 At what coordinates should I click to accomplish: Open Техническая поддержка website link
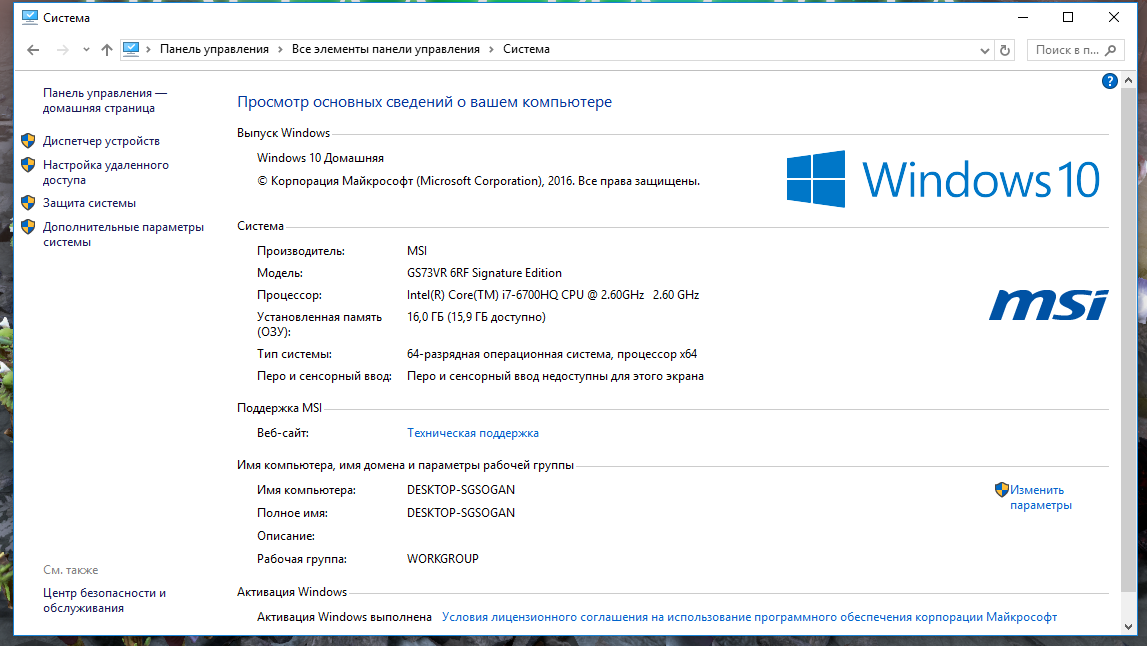[472, 433]
